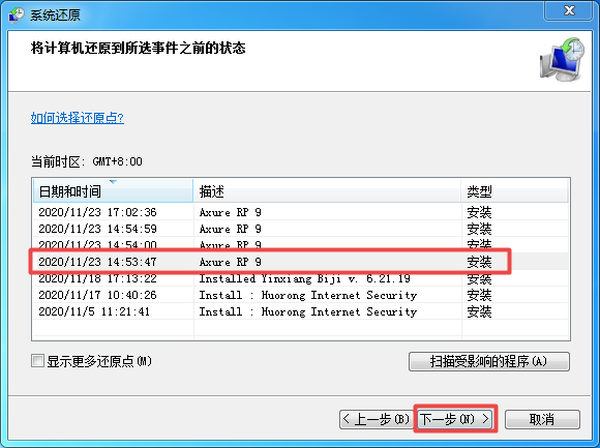Select the restore point dated 2020/11/23 14:53:47
The image size is (600, 448).
click(300, 262)
